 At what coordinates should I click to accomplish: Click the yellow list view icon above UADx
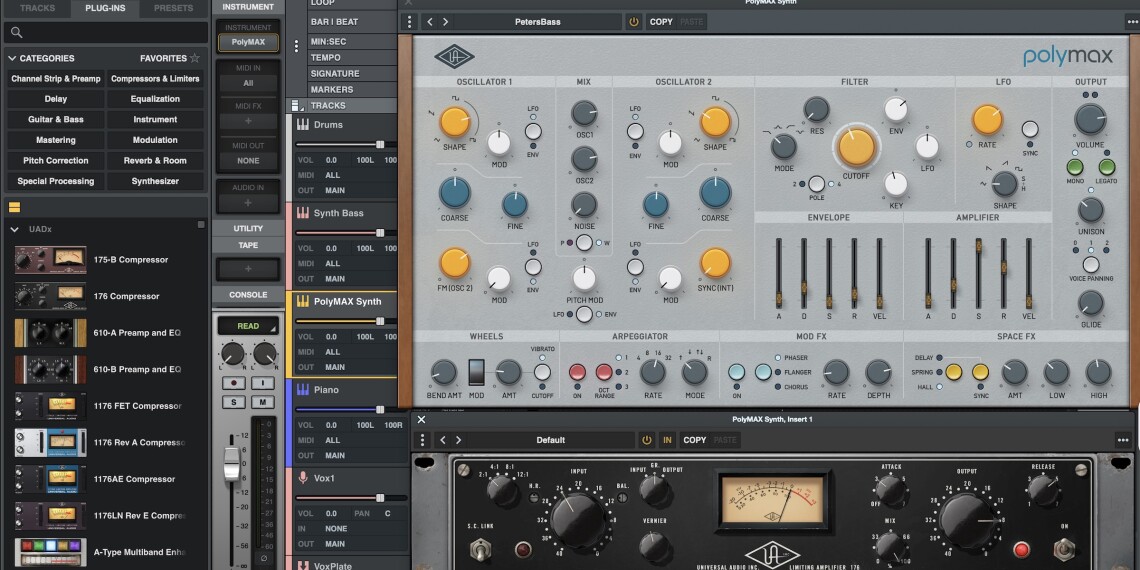point(14,207)
